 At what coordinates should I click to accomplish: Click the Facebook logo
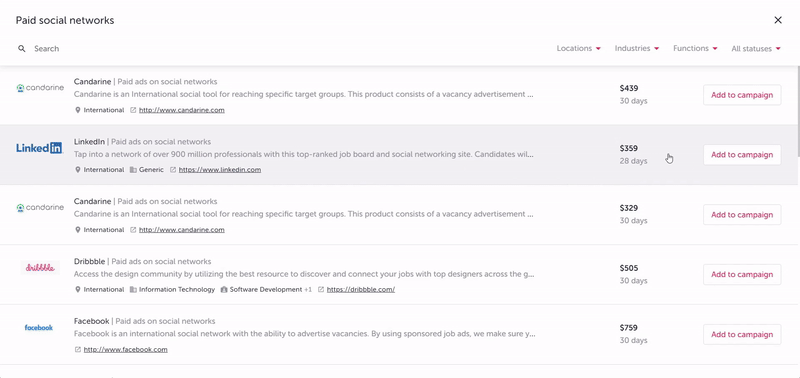(x=39, y=327)
